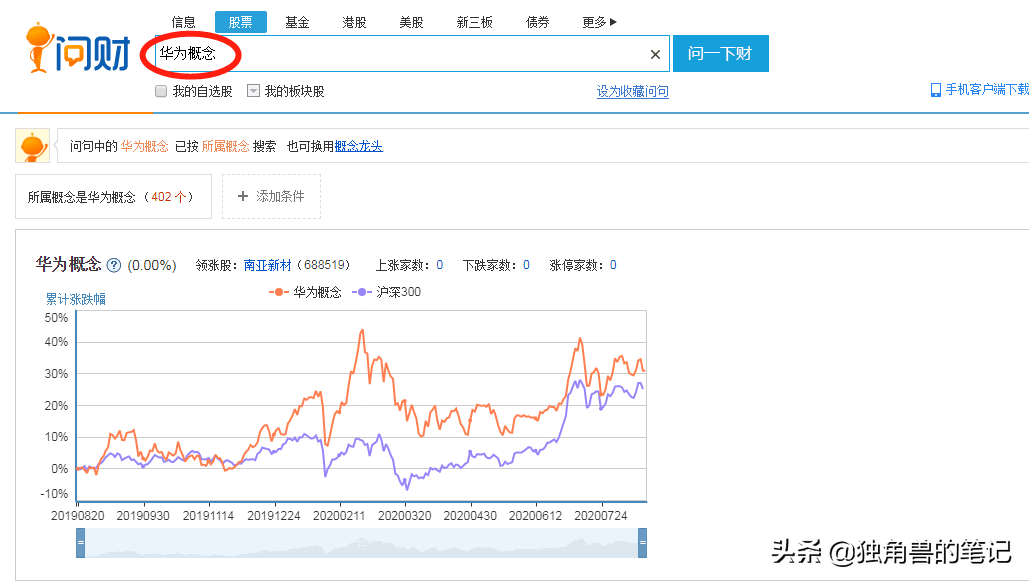Click the 涨停家数 count value

pos(613,265)
